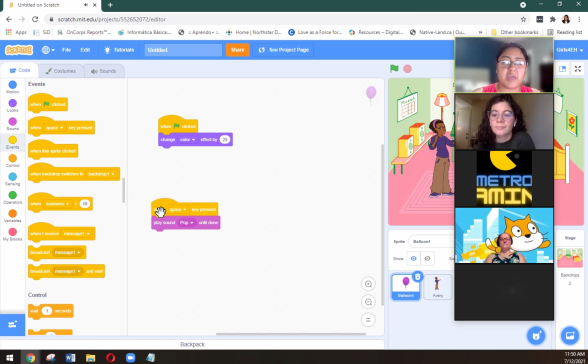Click the Windows Start button
This screenshot has height=364, width=588.
click(x=10, y=358)
